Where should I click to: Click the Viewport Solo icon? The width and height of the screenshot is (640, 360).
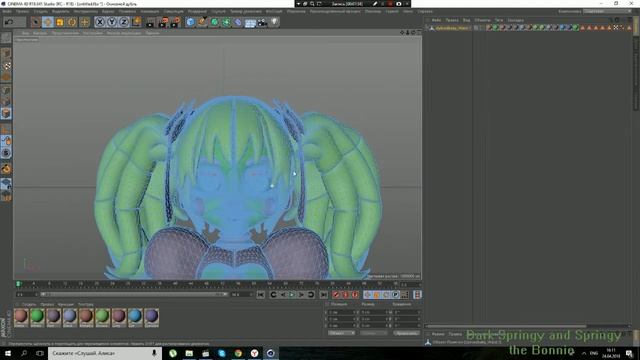pyautogui.click(x=6, y=153)
